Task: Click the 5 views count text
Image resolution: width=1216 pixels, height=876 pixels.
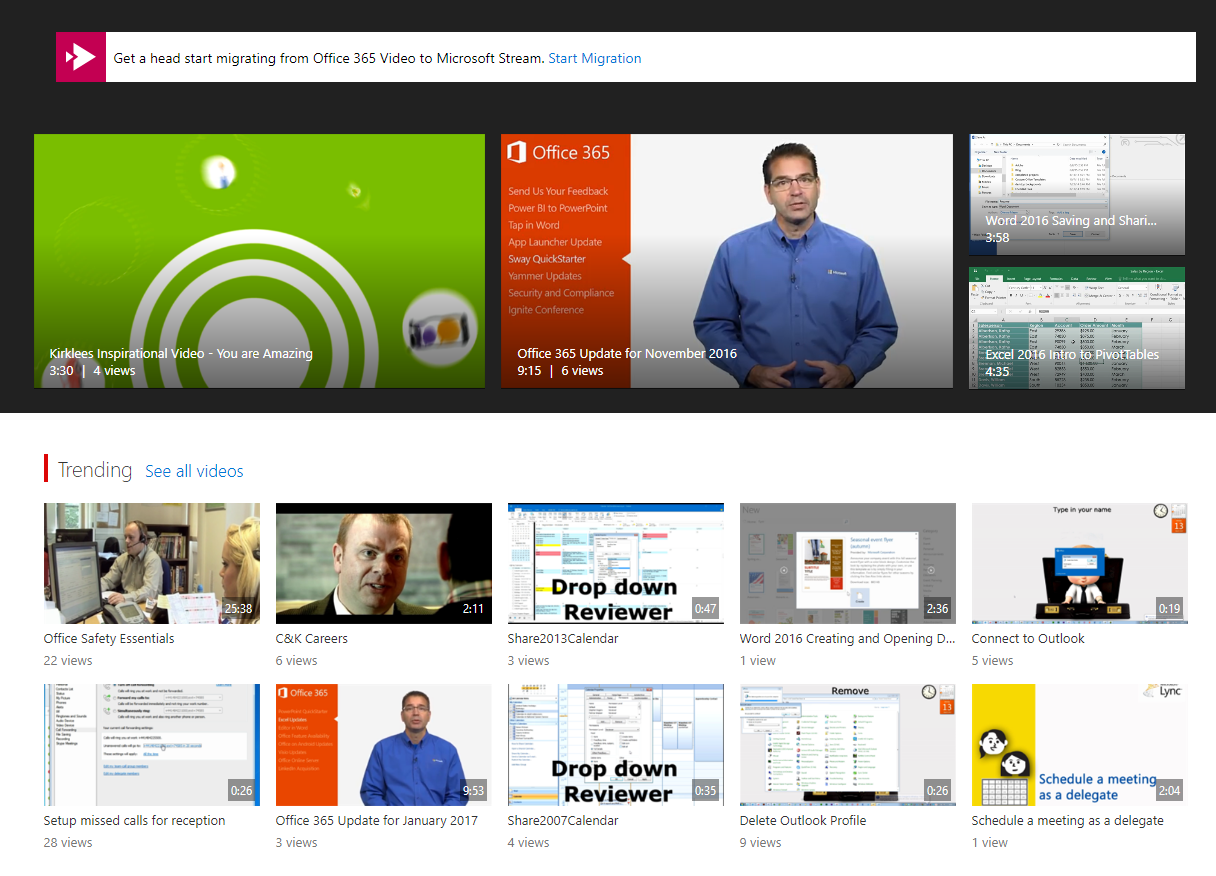Action: (x=993, y=661)
